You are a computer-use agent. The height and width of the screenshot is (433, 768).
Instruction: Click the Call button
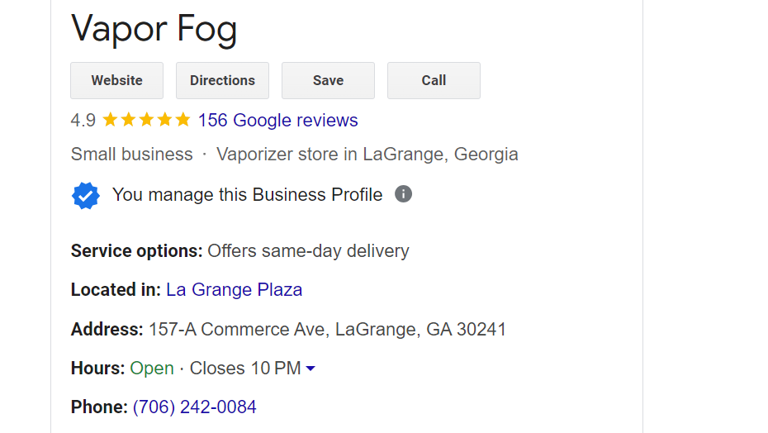tap(434, 80)
